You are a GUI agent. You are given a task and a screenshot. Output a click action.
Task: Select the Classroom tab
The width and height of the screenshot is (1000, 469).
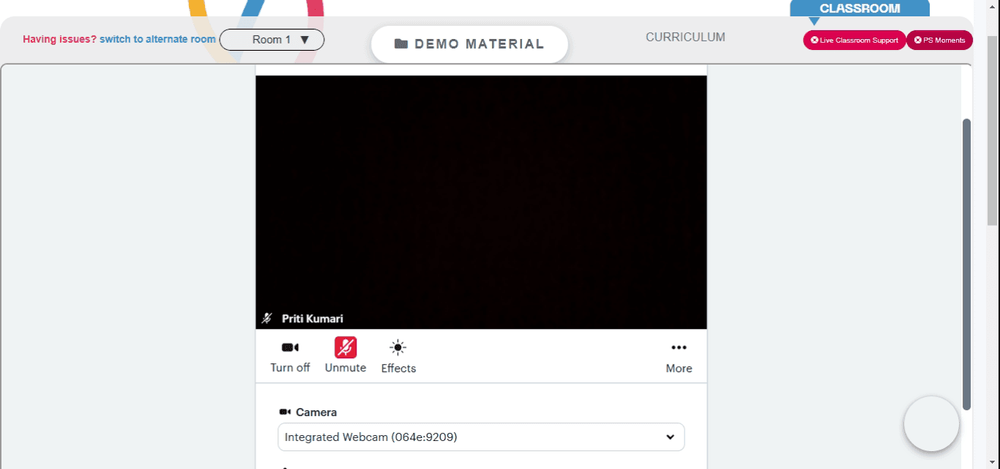[x=859, y=8]
